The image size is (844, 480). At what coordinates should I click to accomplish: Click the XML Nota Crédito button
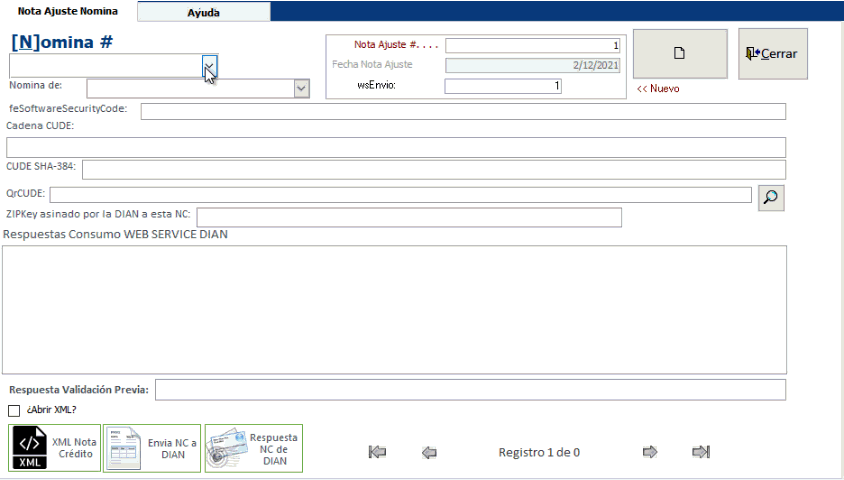pyautogui.click(x=55, y=448)
